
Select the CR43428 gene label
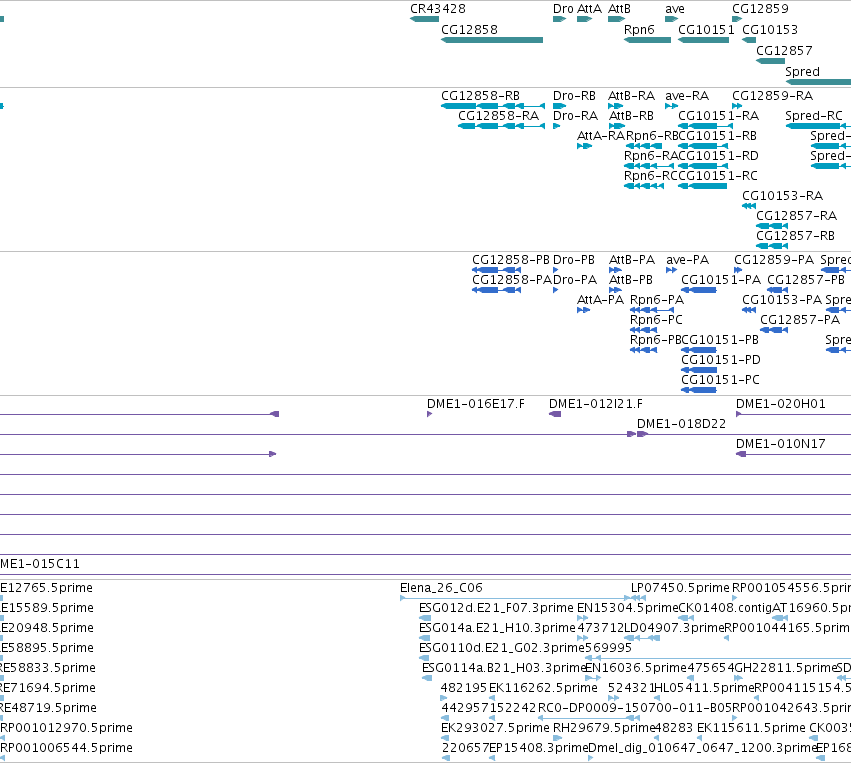437,9
